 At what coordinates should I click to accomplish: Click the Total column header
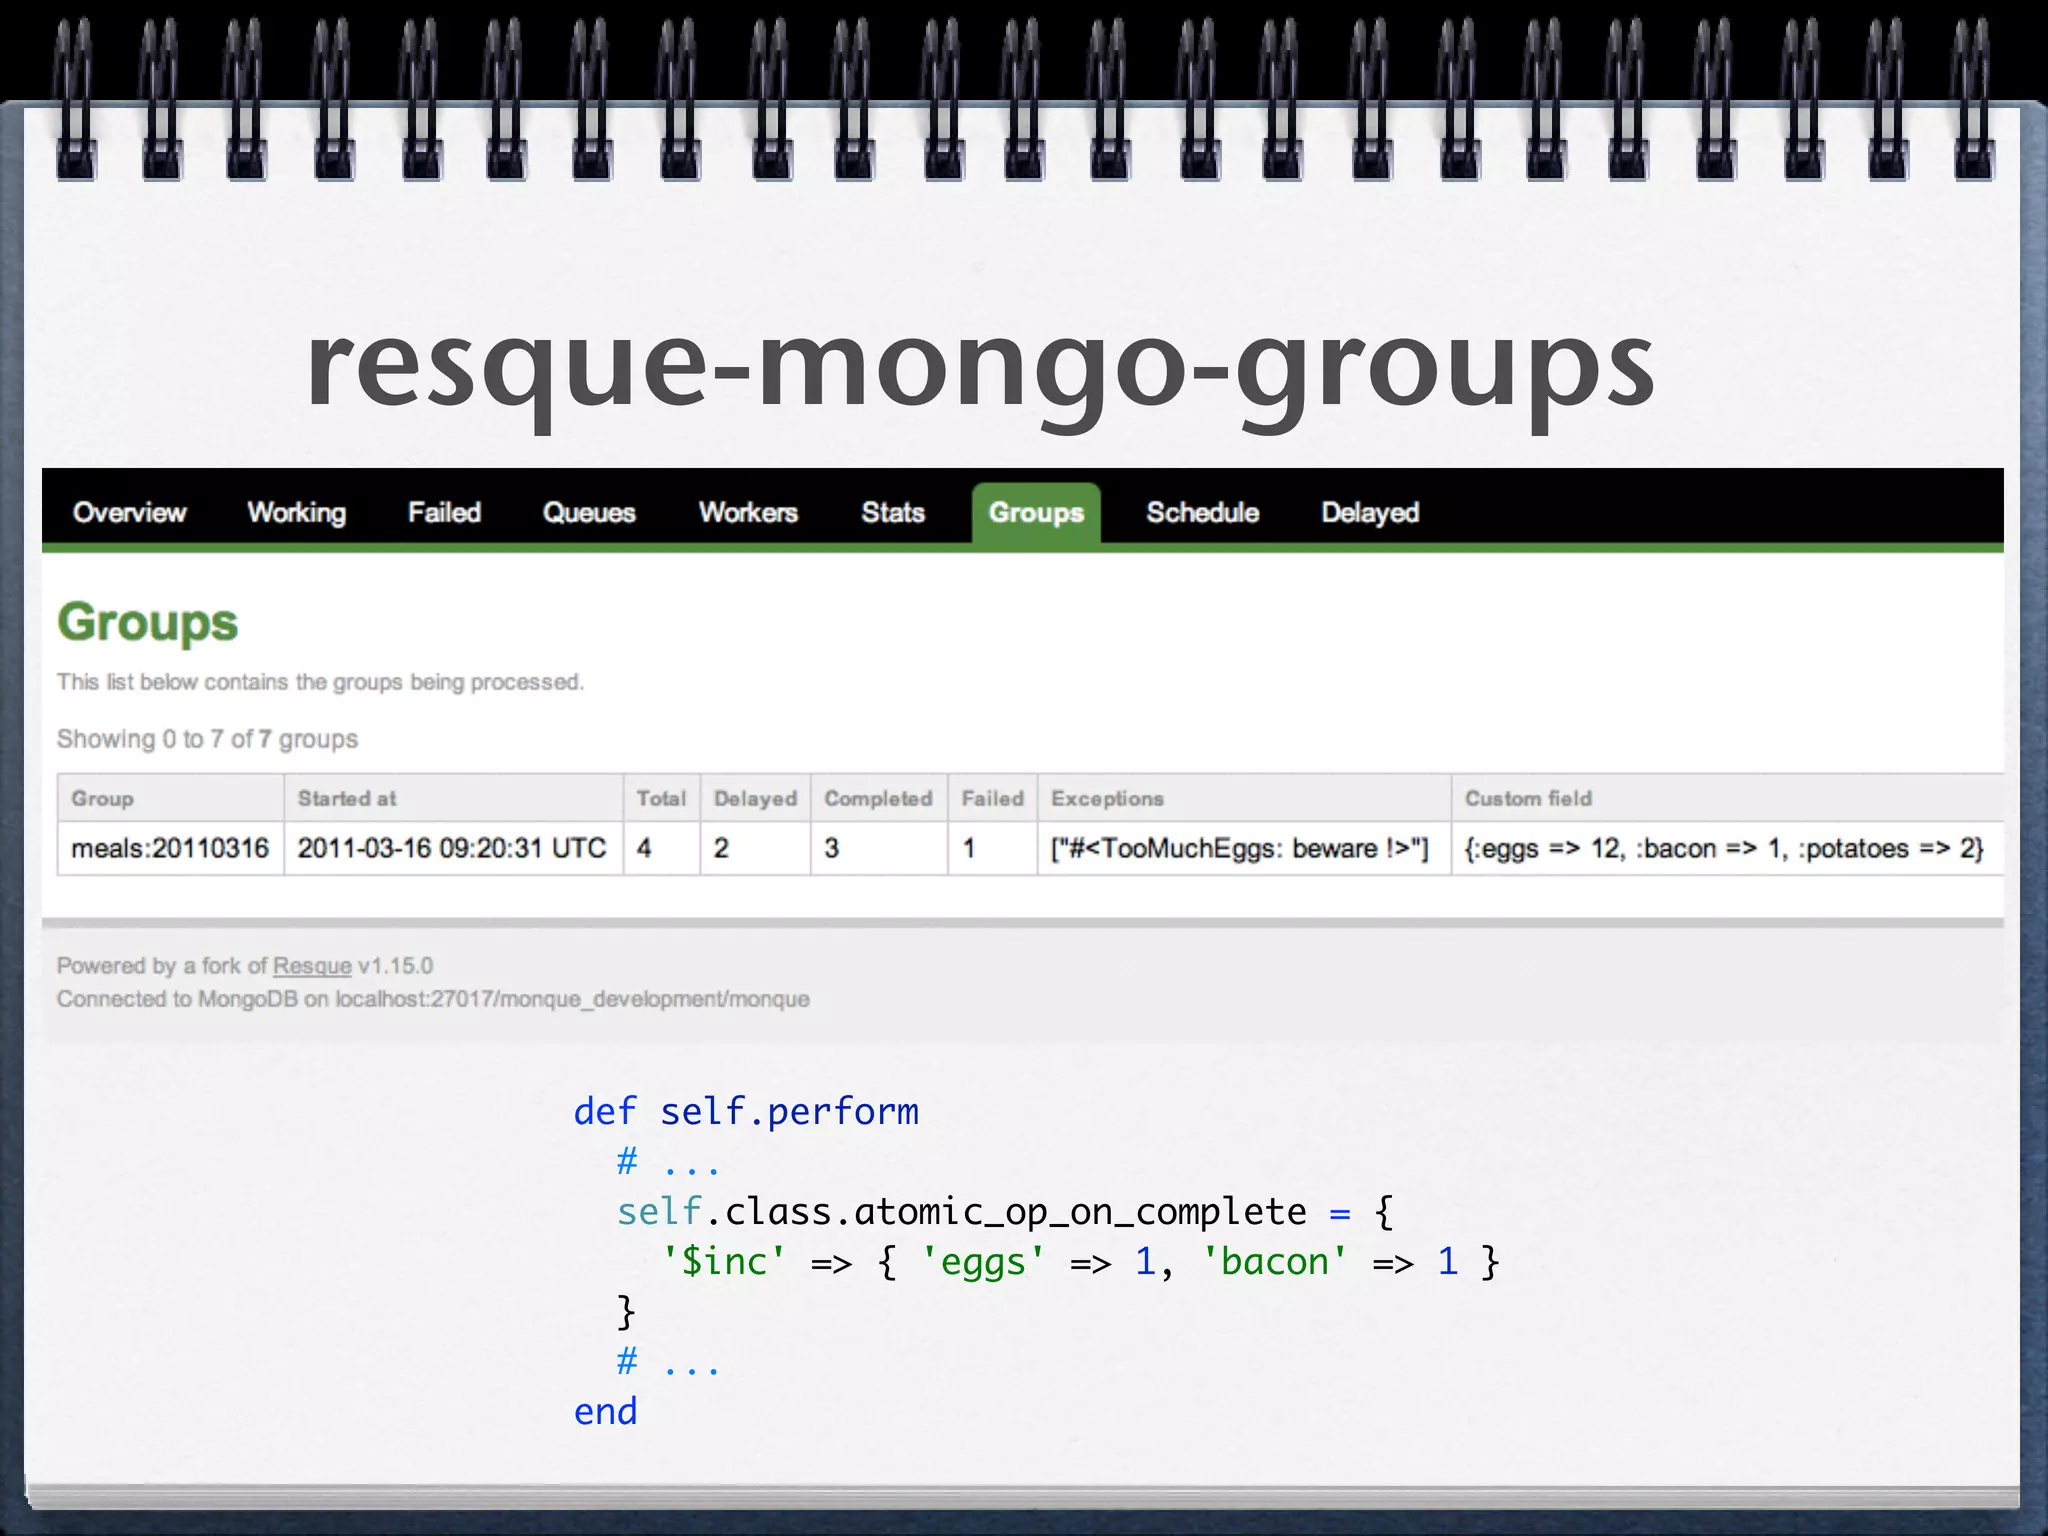(661, 798)
